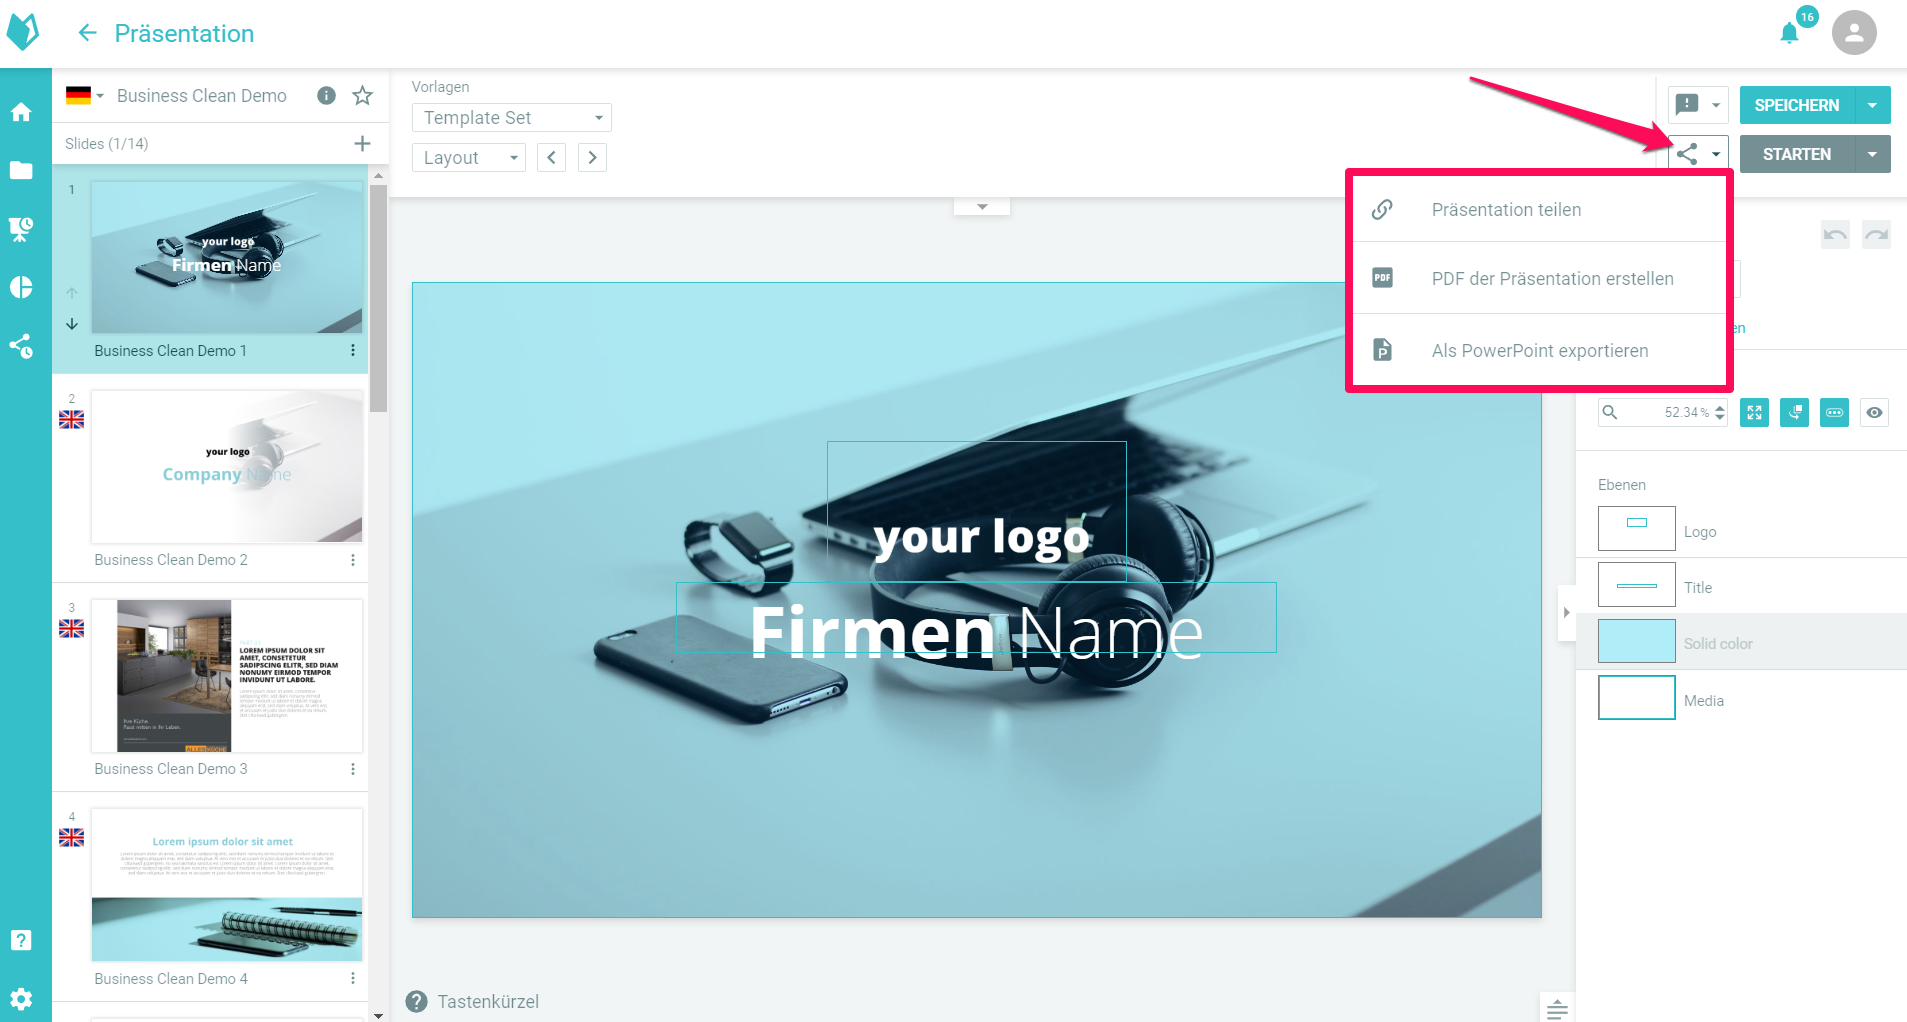Image resolution: width=1907 pixels, height=1022 pixels.
Task: Expand the Layout dropdown
Action: click(468, 158)
